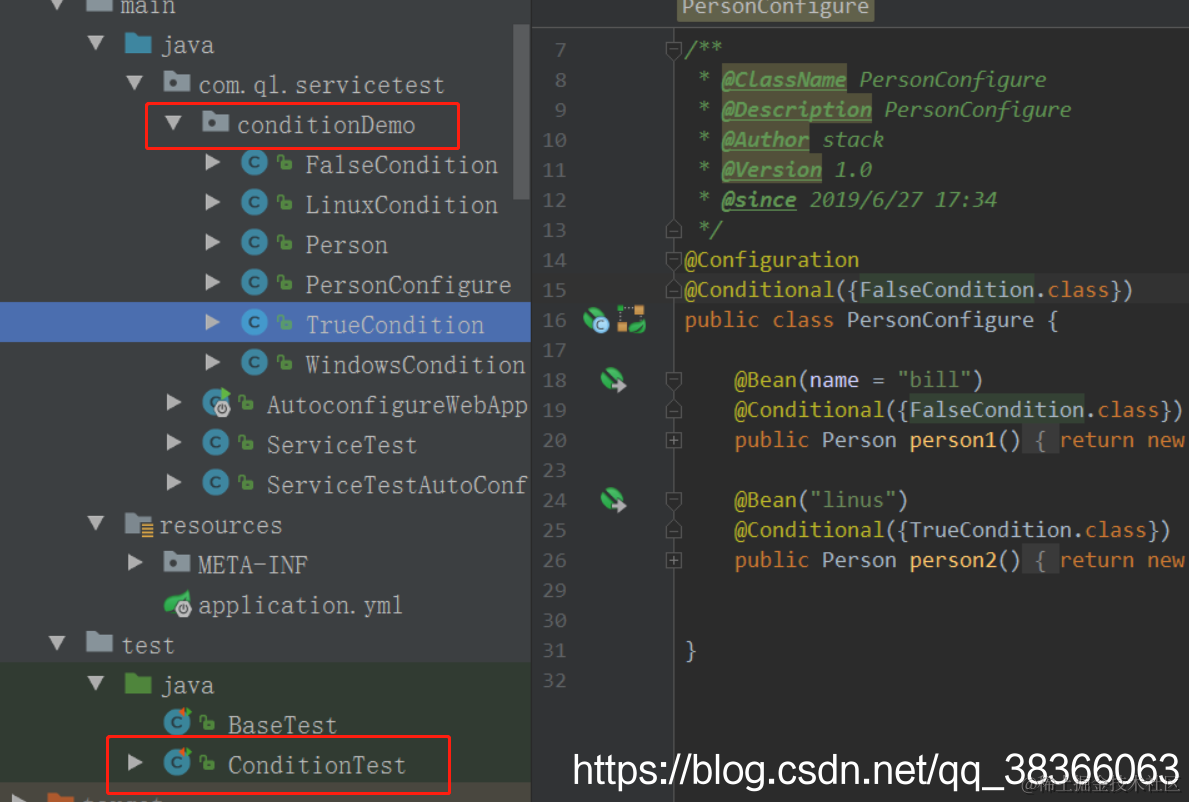Screen dimensions: 1189x802
Task: Click the project tree vertical scrollbar
Action: point(521,111)
